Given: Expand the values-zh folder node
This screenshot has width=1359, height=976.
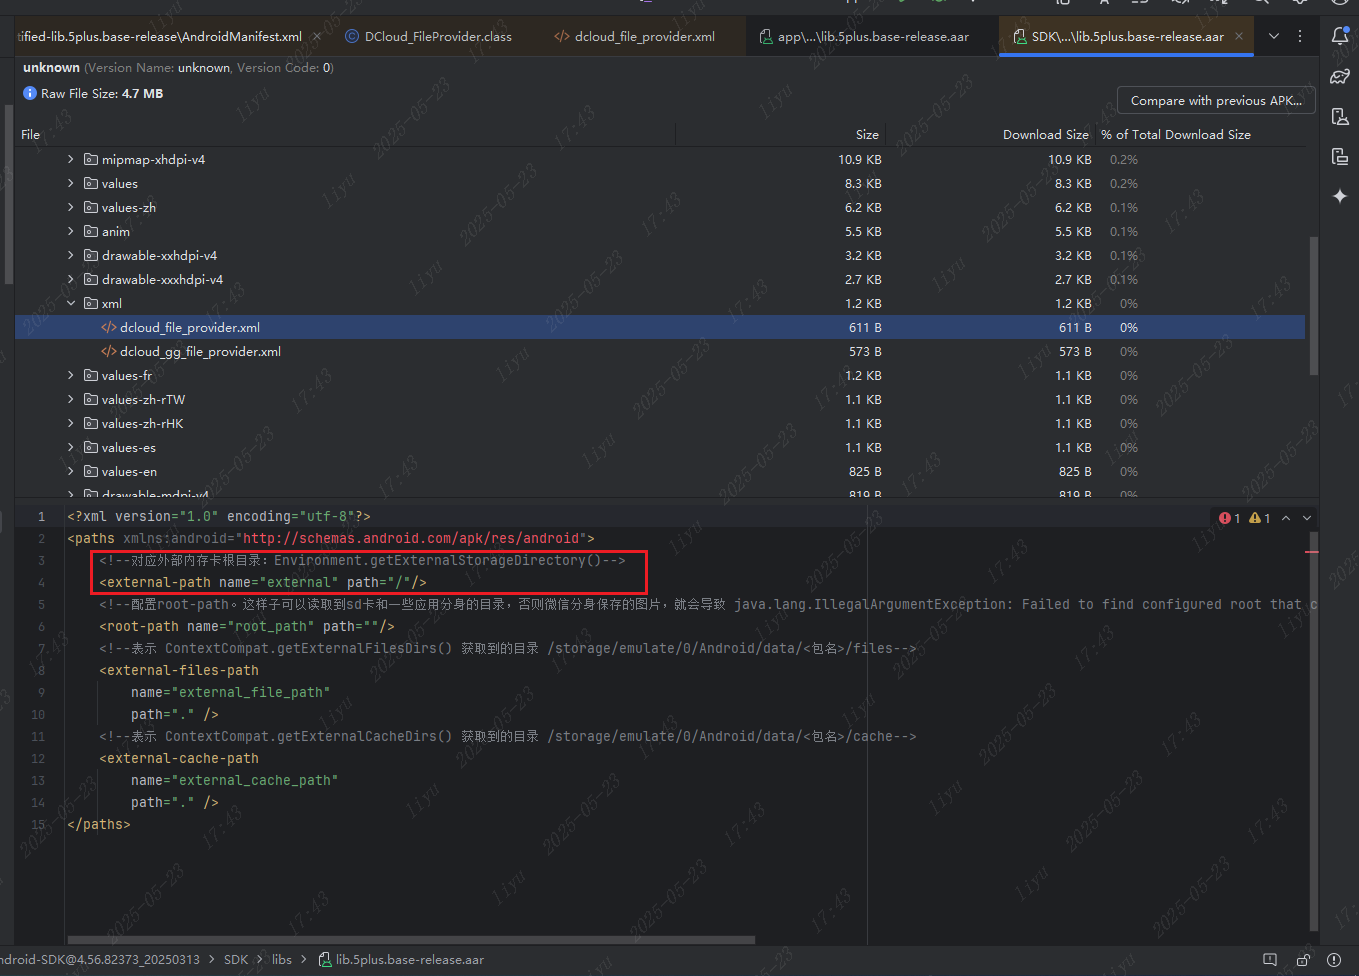Looking at the screenshot, I should click(x=70, y=208).
